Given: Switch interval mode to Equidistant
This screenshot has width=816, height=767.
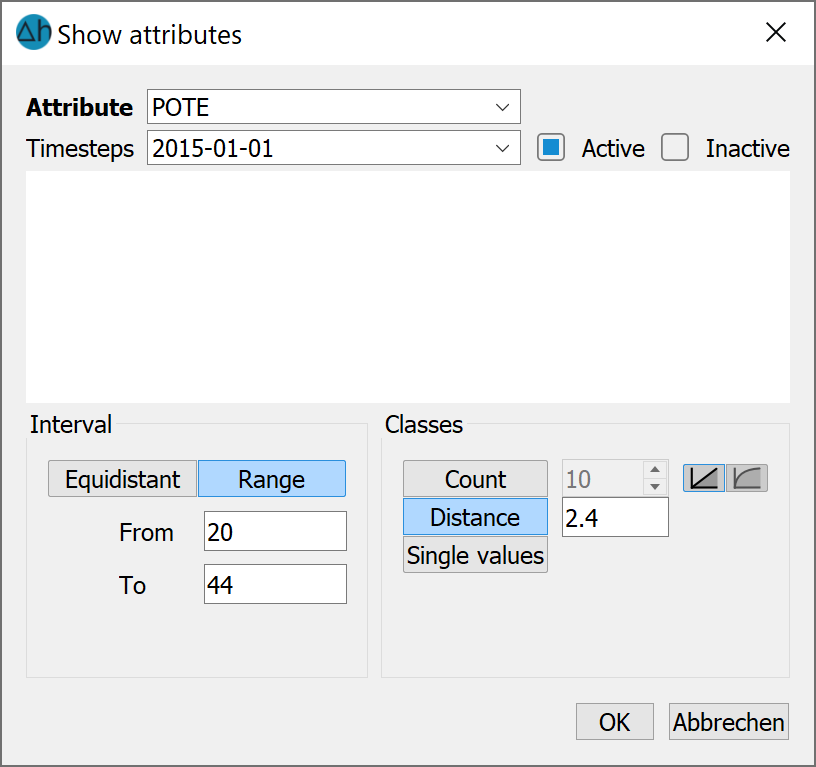Looking at the screenshot, I should click(122, 479).
